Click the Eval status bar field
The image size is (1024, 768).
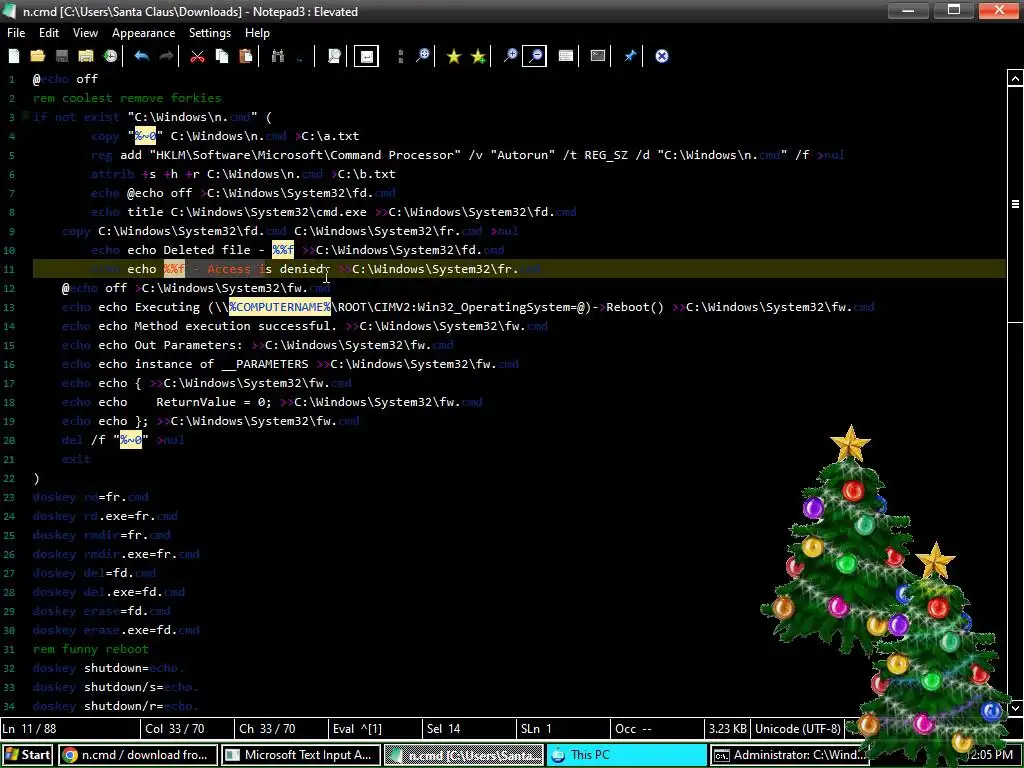point(375,728)
